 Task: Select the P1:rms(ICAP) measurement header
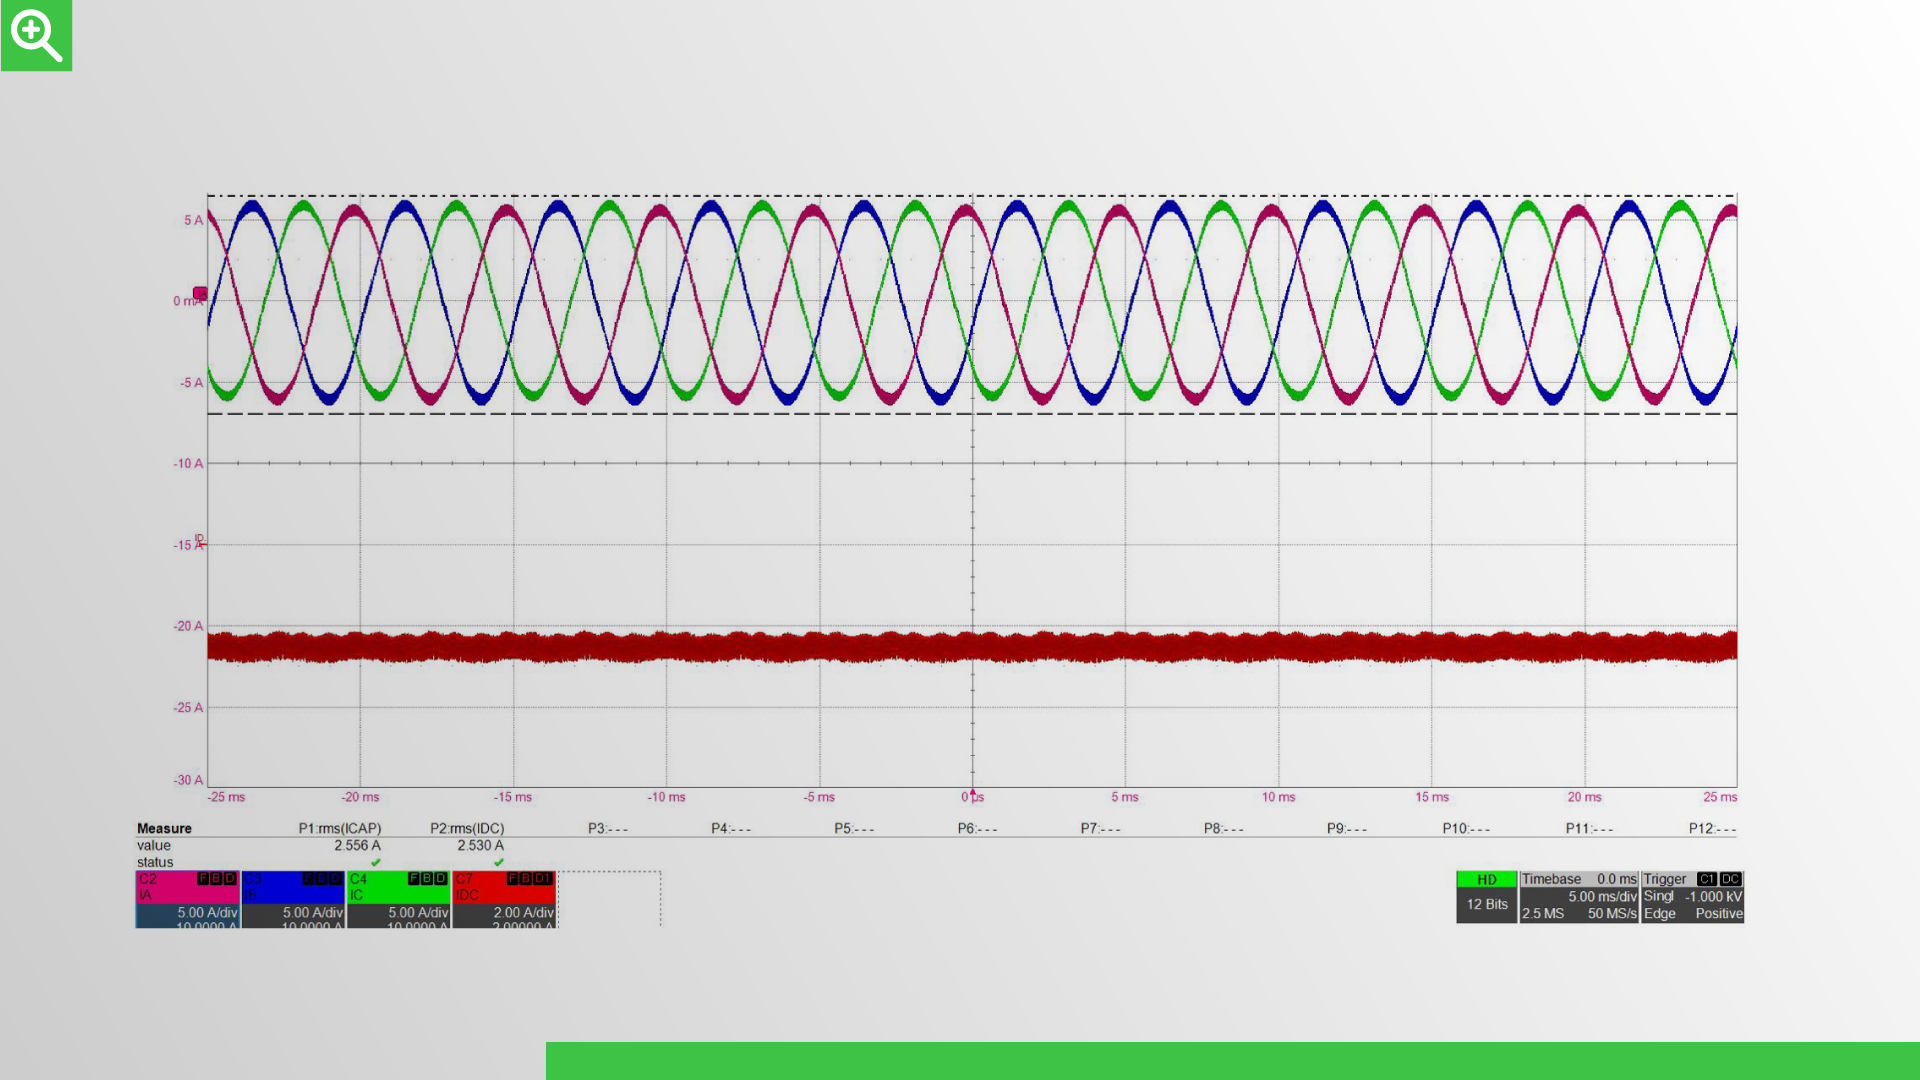coord(340,828)
